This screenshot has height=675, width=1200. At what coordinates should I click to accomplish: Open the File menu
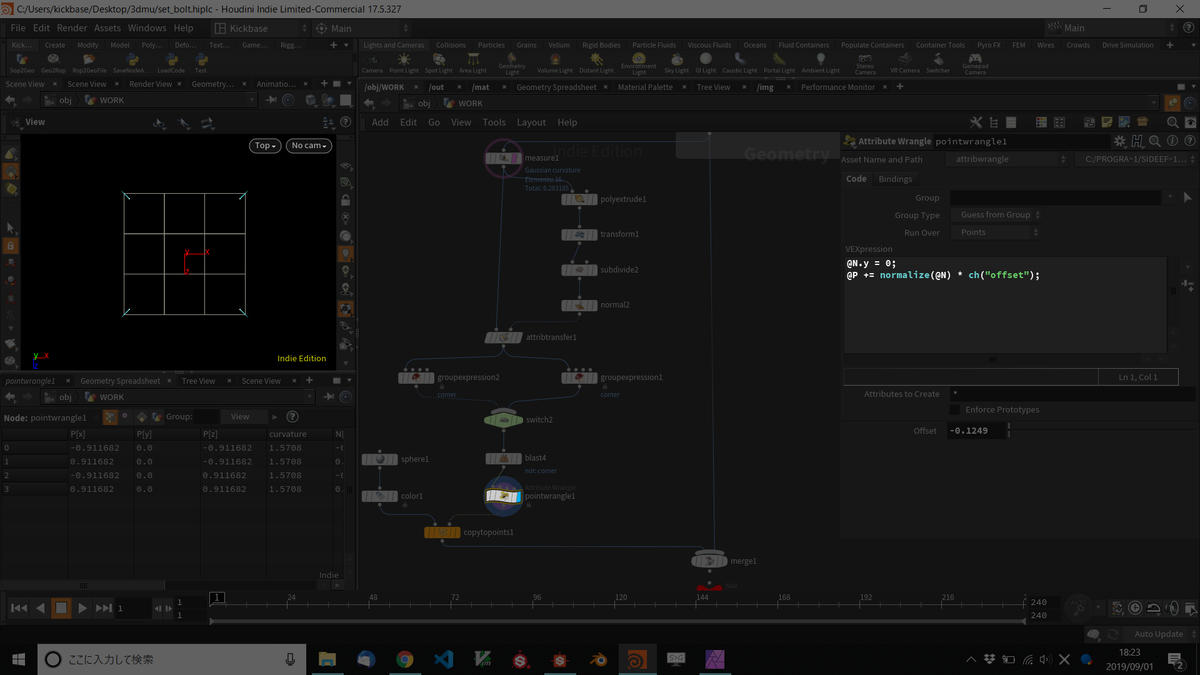coord(18,28)
